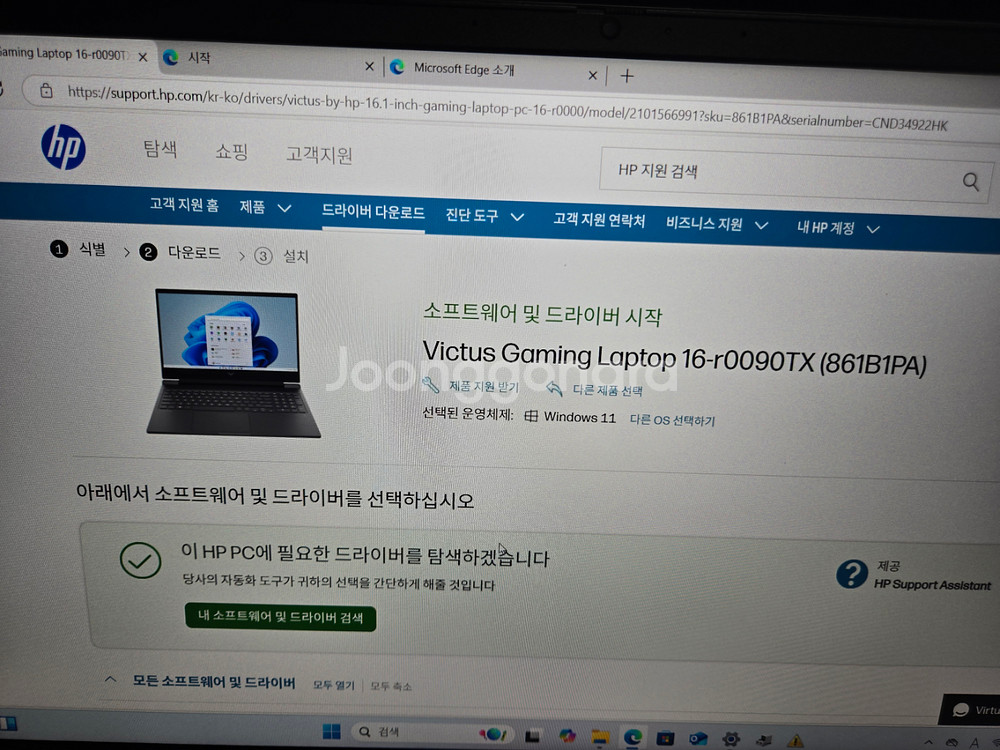This screenshot has width=1000, height=750.
Task: Click the browser address bar URL
Action: pos(507,108)
